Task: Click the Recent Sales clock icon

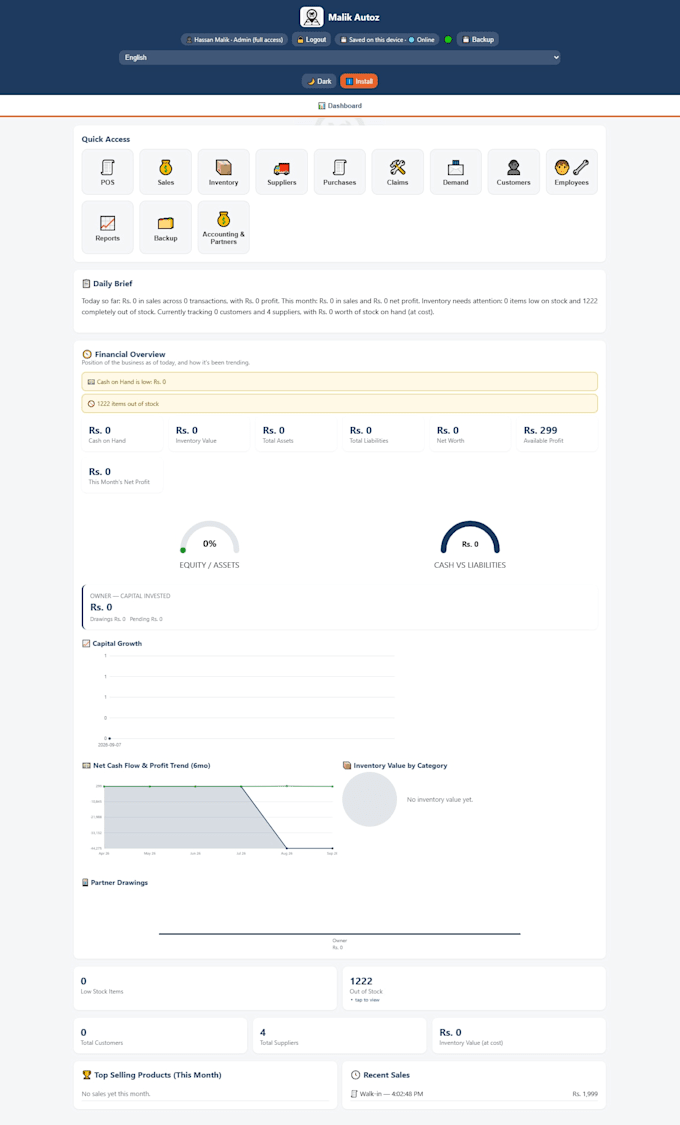Action: tap(355, 1075)
